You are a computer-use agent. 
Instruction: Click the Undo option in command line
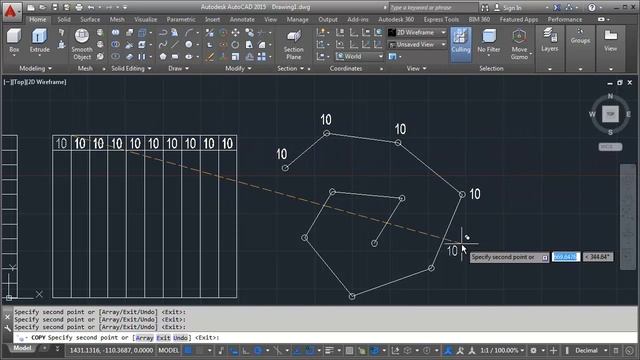[x=180, y=338]
